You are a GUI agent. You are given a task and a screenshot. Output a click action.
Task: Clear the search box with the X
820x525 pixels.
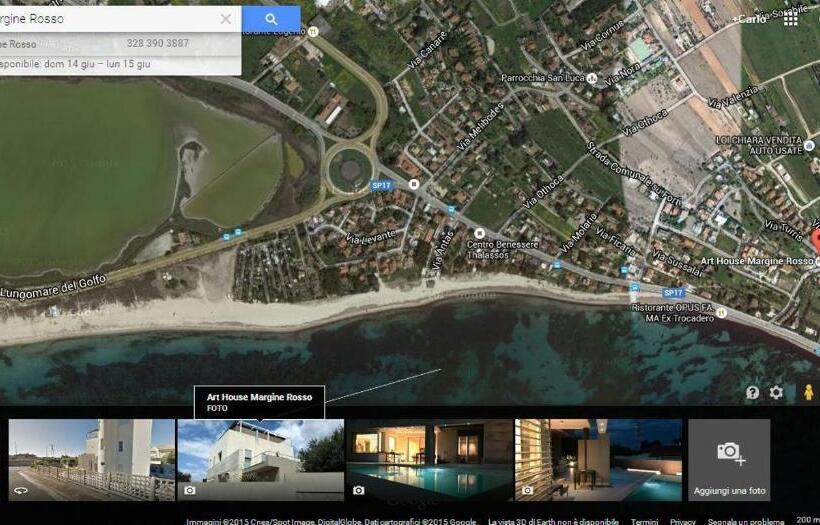click(226, 19)
